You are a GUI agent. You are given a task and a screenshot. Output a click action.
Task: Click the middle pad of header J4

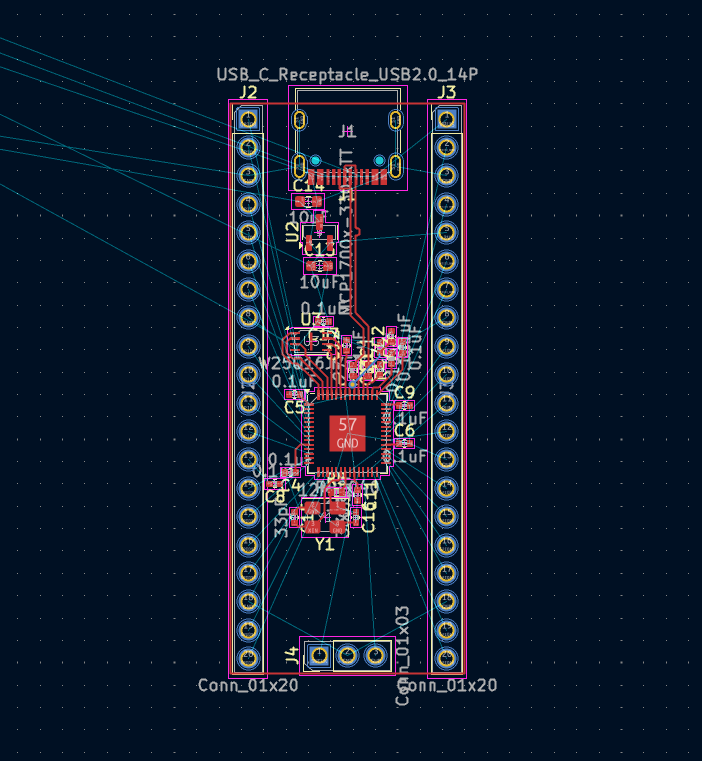pyautogui.click(x=347, y=655)
